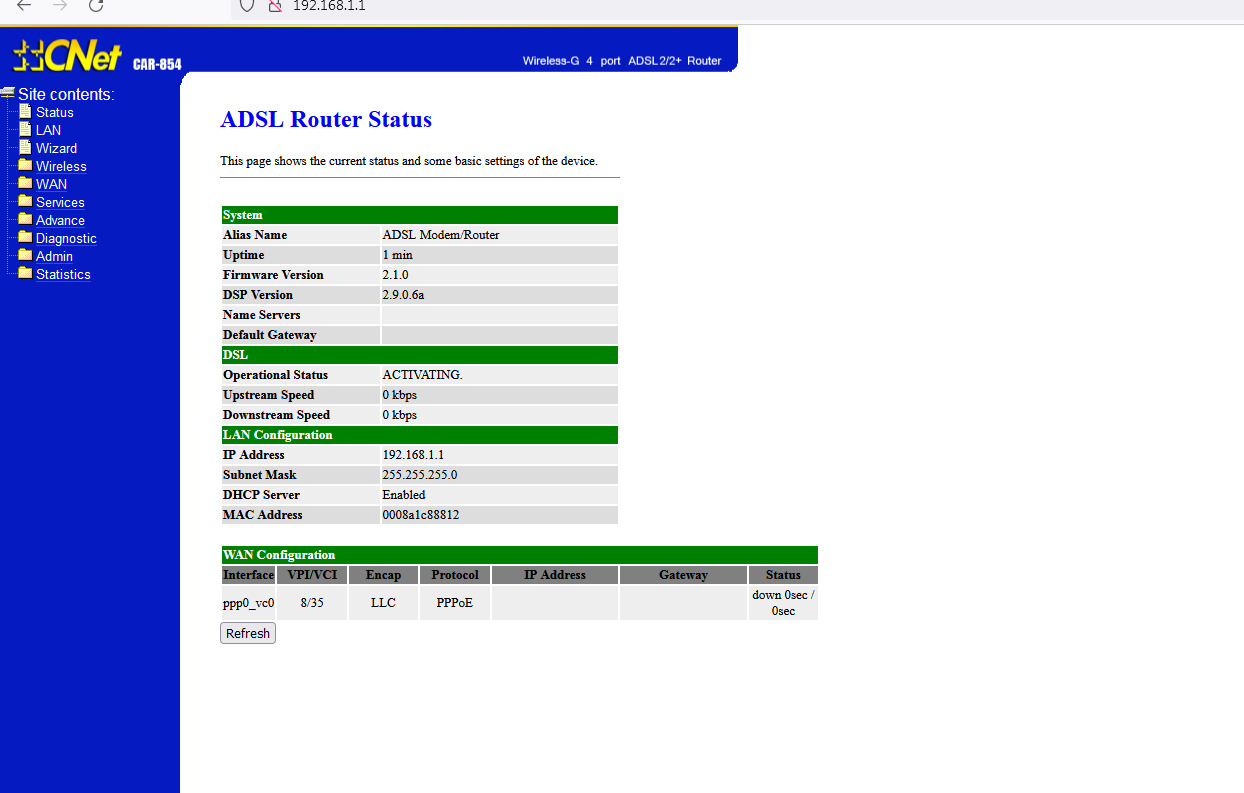Expand the Advance folder in site tree
The image size is (1244, 793).
point(25,219)
